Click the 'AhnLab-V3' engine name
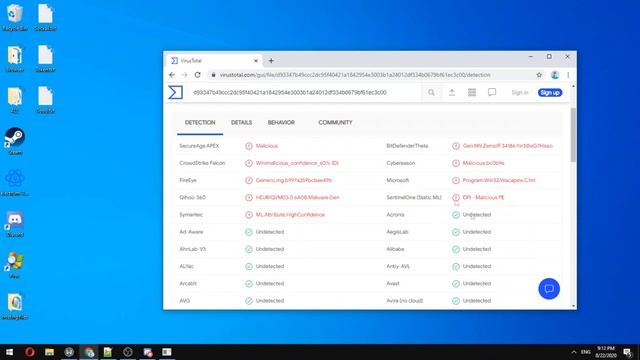Viewport: 640px width, 360px height. (192, 249)
